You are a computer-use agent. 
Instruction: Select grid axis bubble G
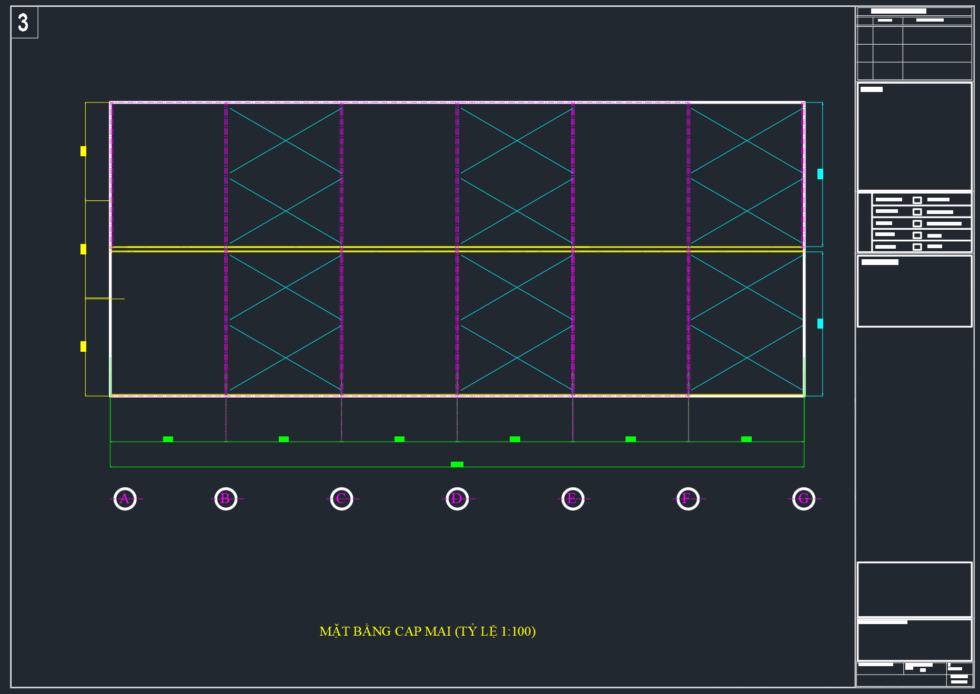(x=804, y=498)
